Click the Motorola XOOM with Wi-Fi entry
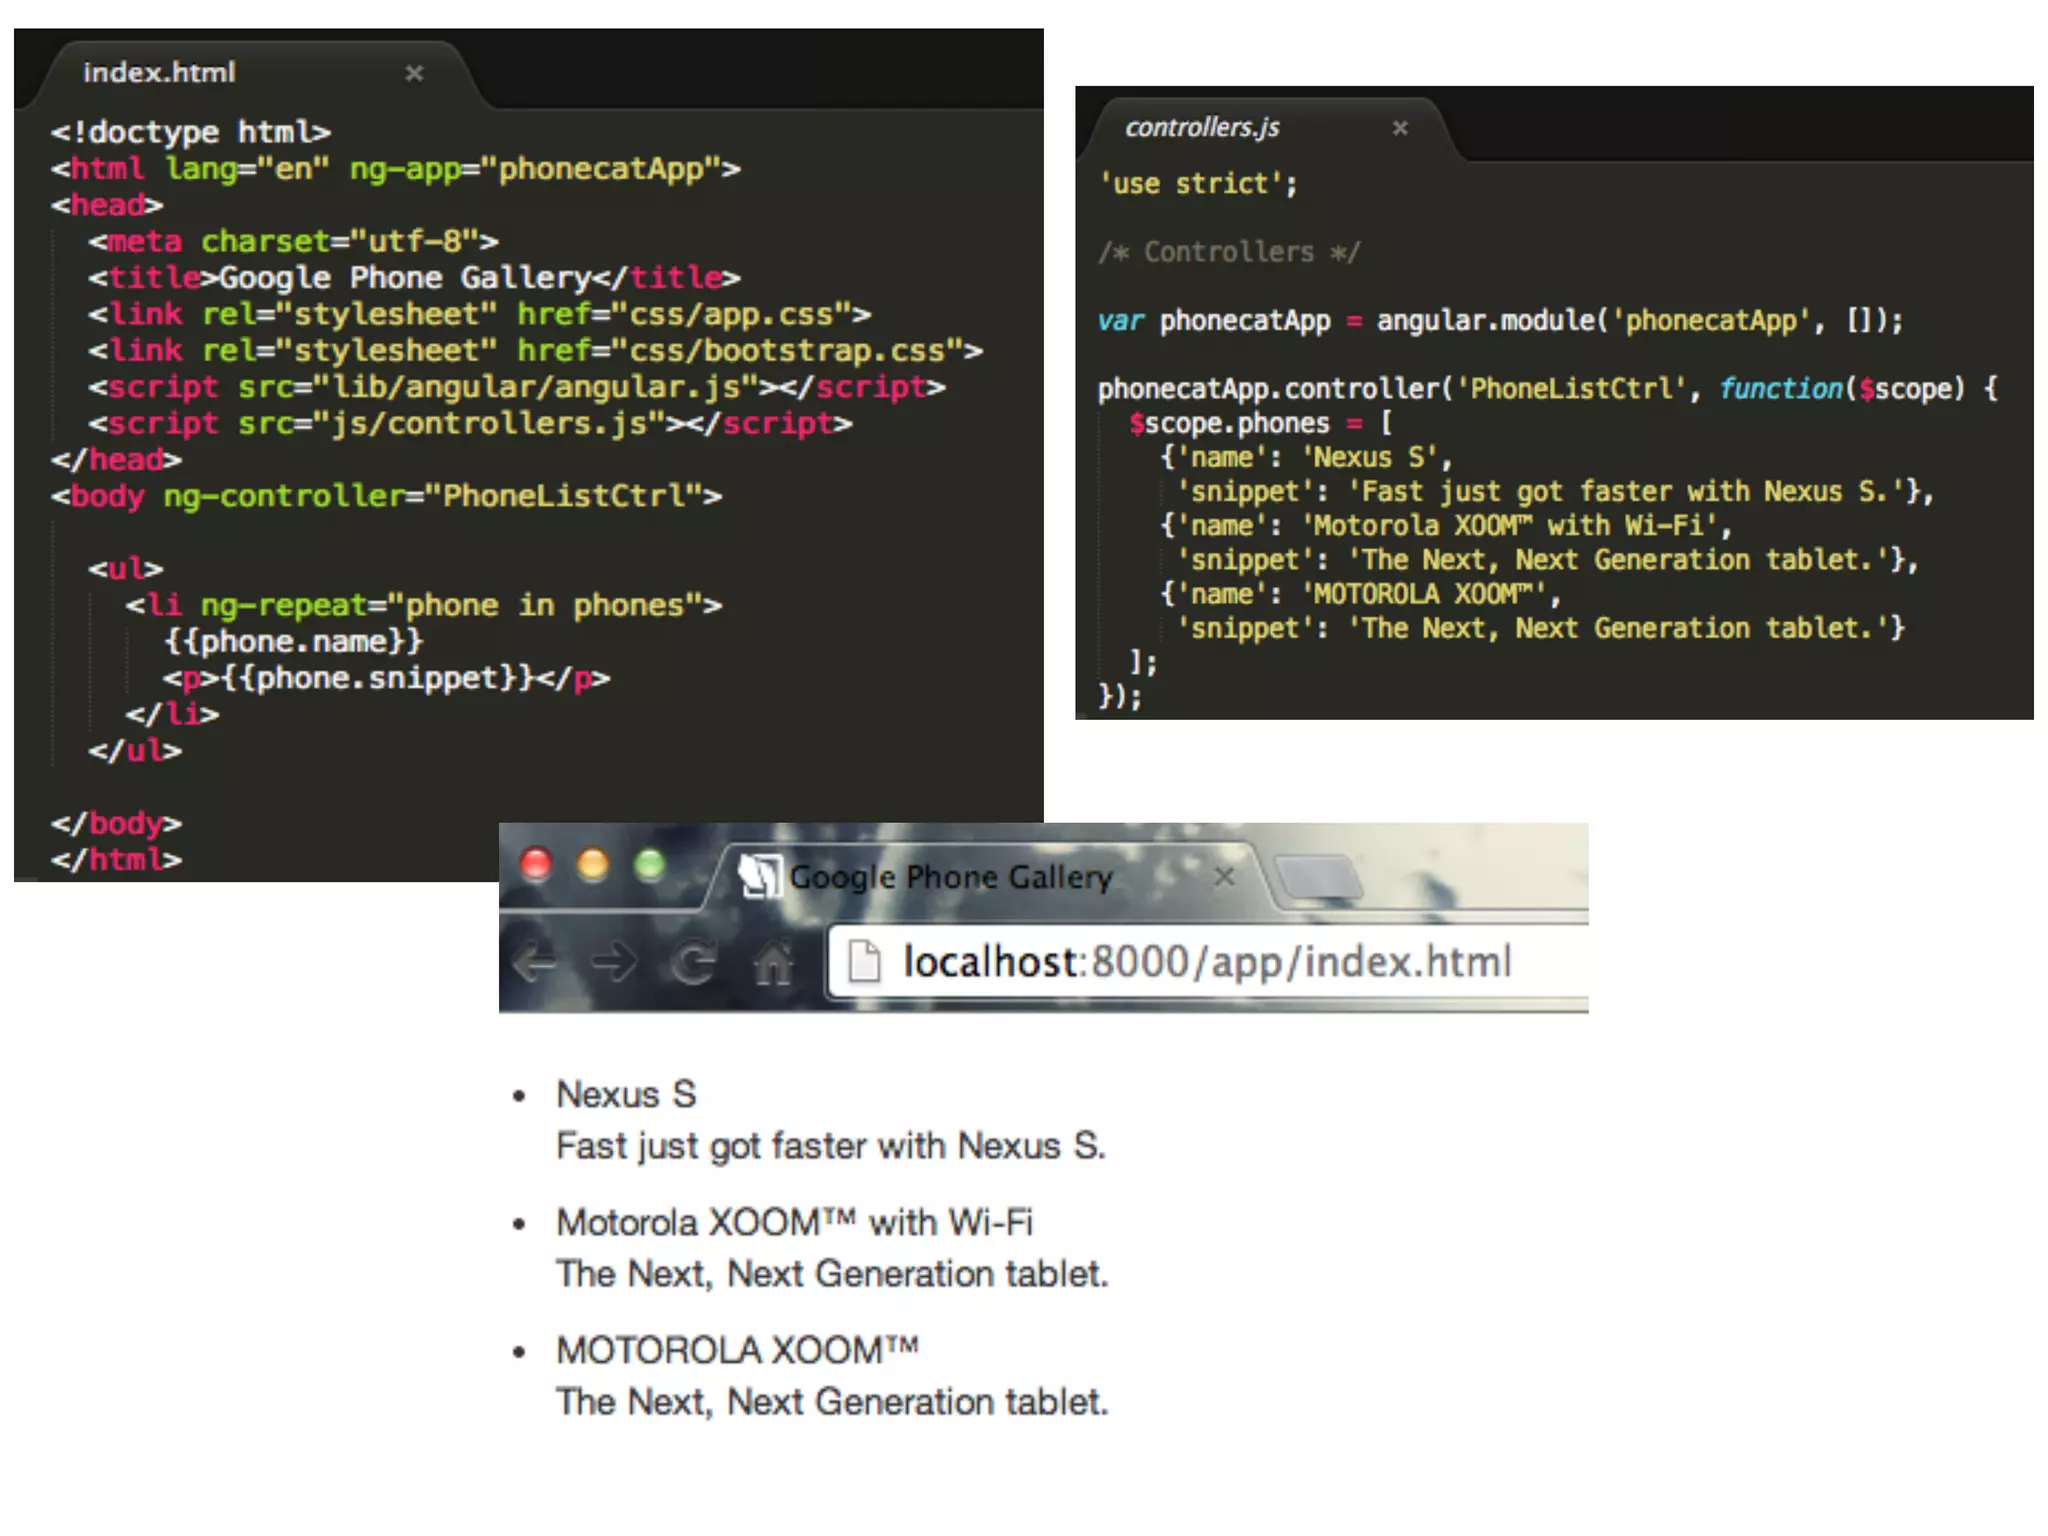 pyautogui.click(x=794, y=1222)
